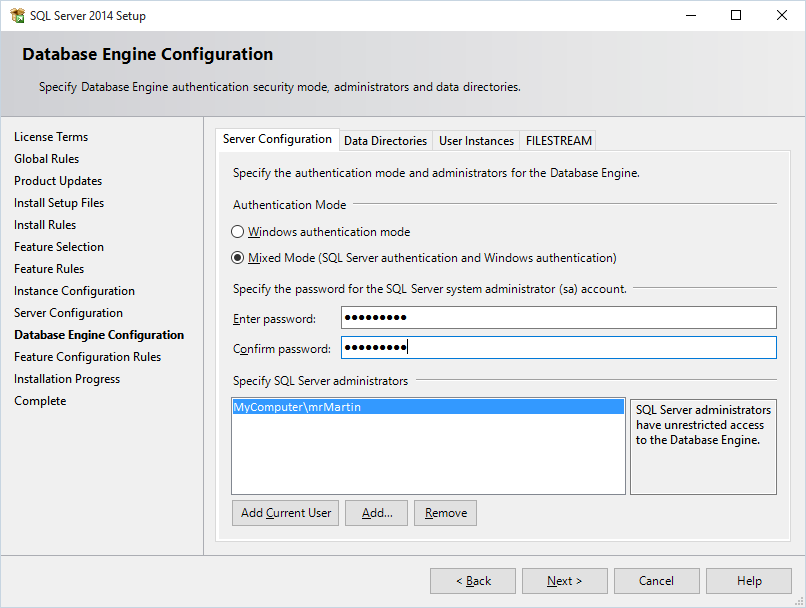Open the User Instances tab
This screenshot has width=806, height=608.
tap(476, 141)
